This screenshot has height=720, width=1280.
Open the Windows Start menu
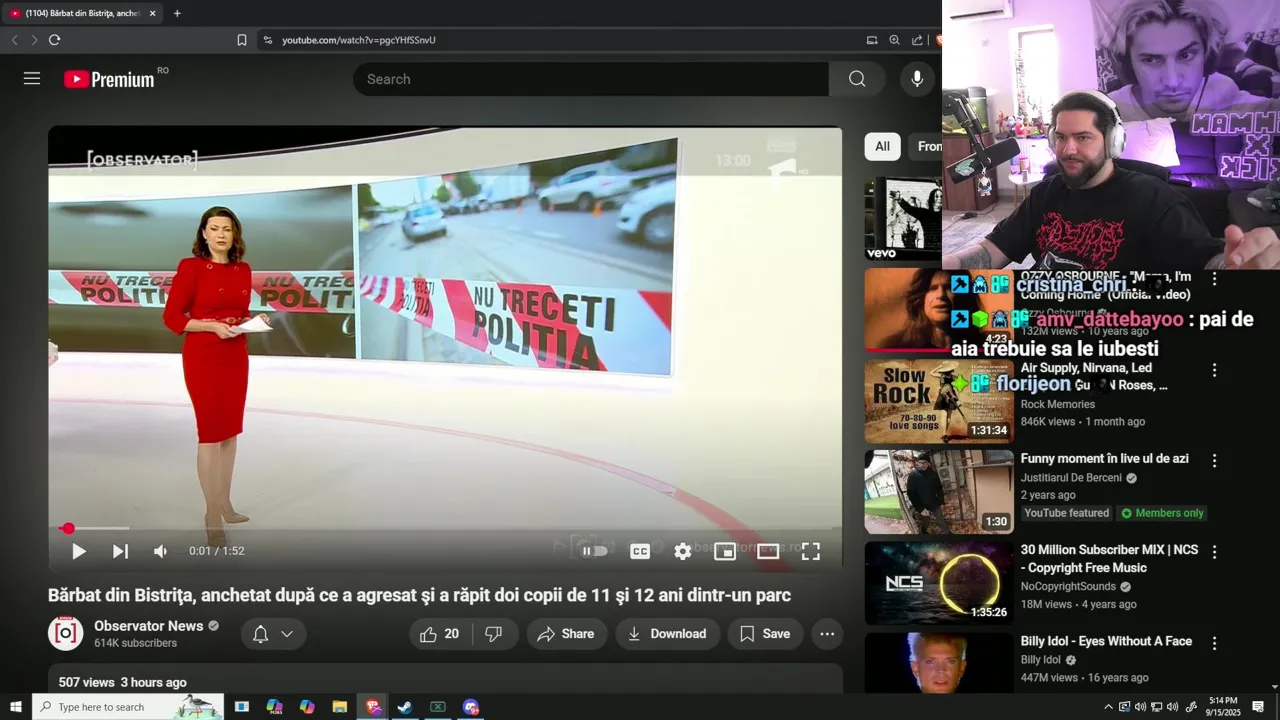coord(16,707)
